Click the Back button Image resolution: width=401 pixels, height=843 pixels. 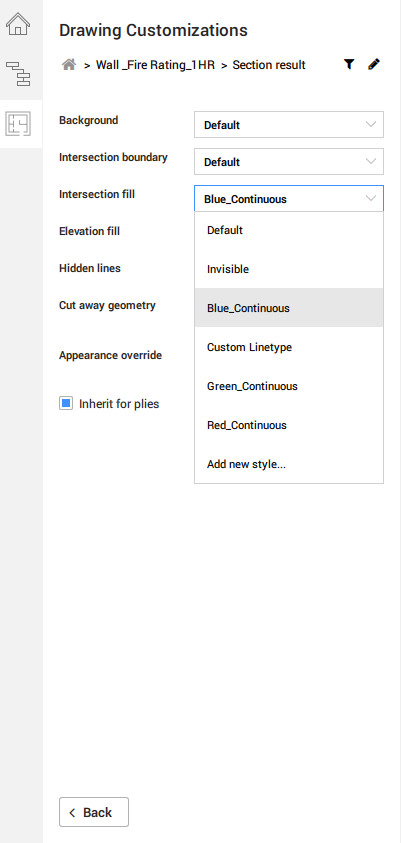(x=94, y=812)
